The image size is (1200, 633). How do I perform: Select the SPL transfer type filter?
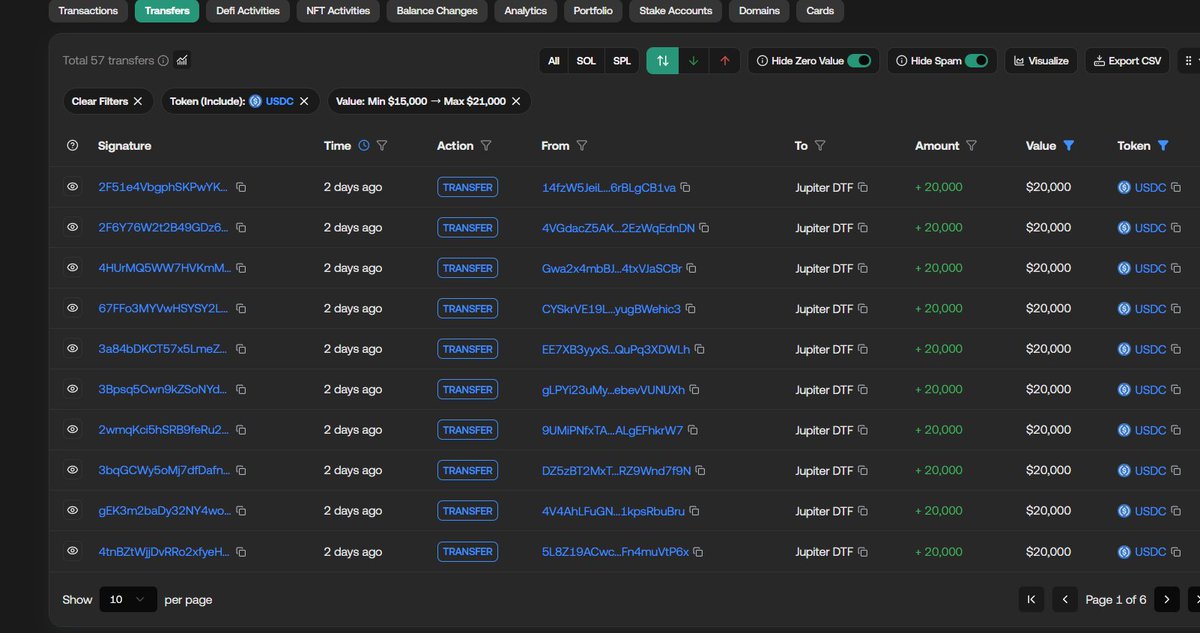622,60
